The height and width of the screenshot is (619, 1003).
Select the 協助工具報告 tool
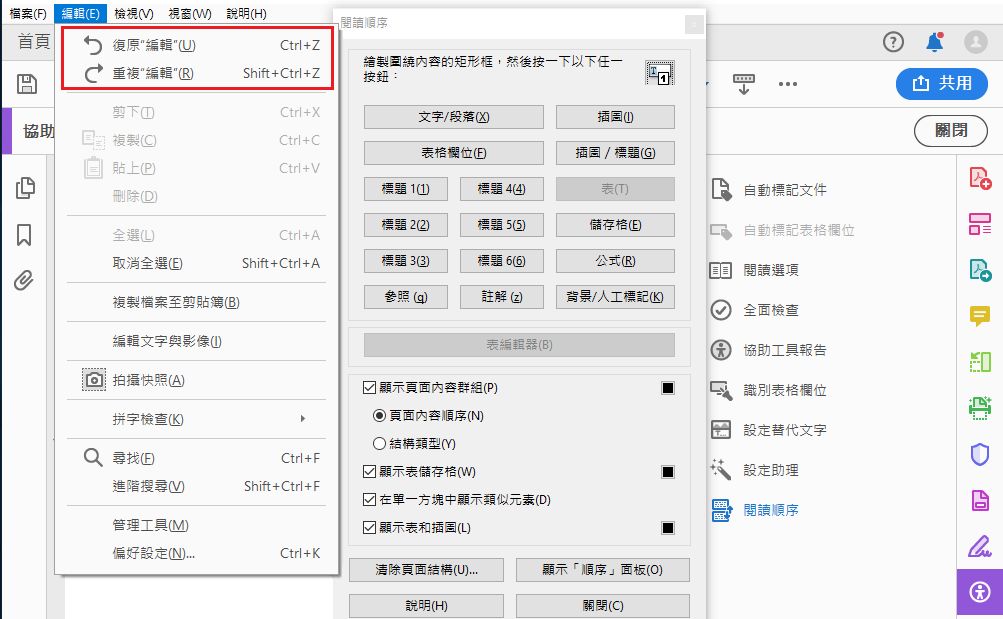[780, 352]
